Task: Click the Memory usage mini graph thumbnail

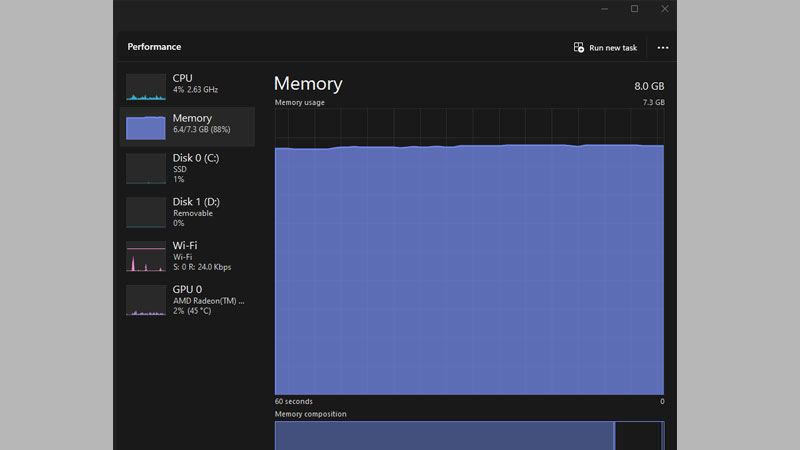Action: (x=146, y=127)
